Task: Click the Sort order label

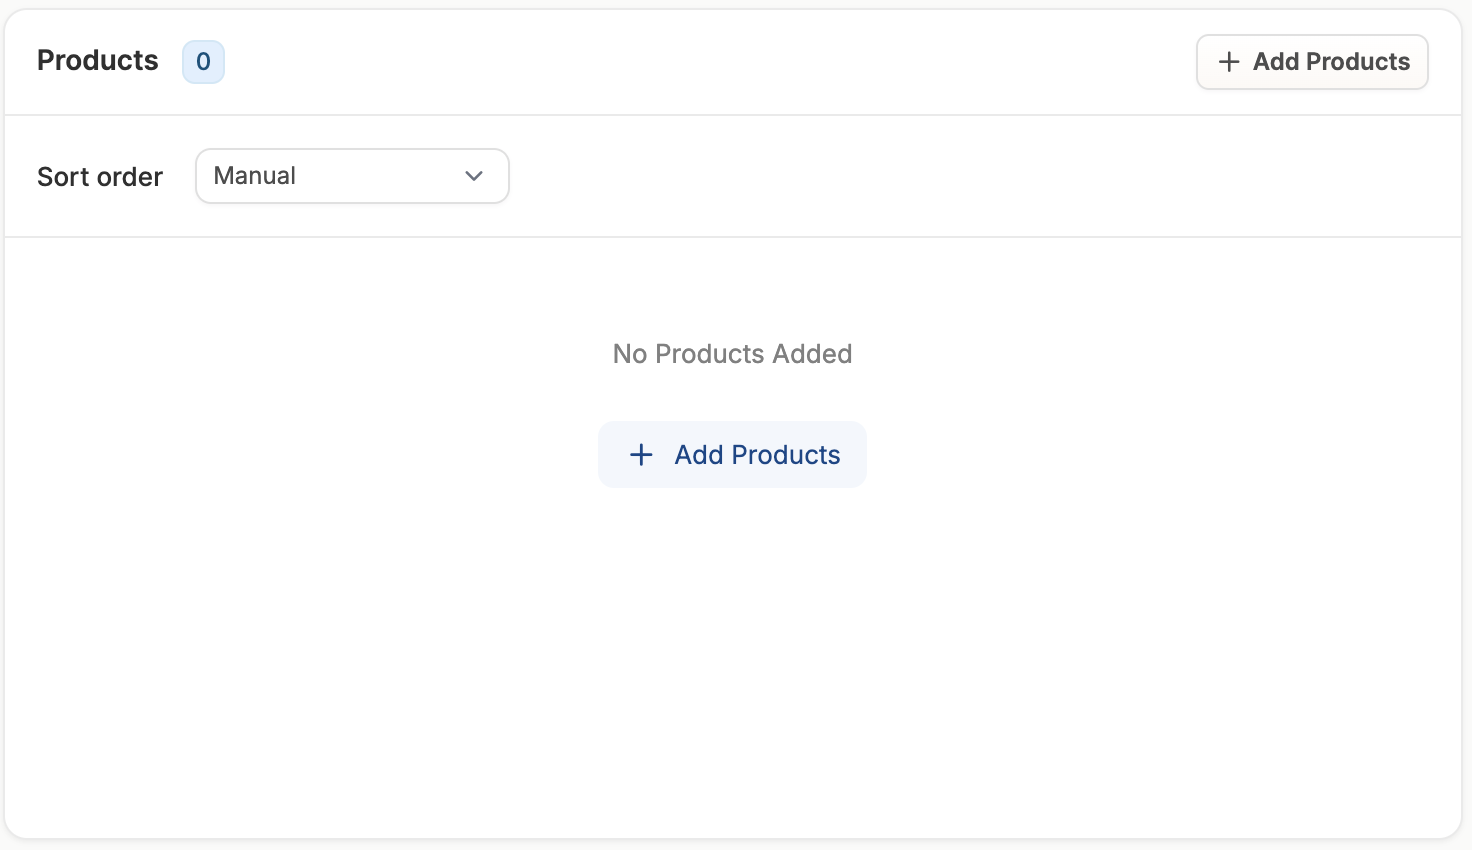Action: click(x=100, y=177)
